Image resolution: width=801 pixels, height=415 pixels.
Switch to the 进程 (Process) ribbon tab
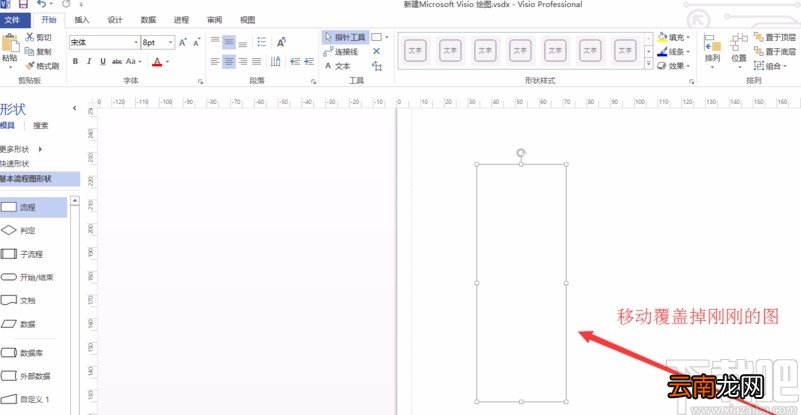coord(181,20)
